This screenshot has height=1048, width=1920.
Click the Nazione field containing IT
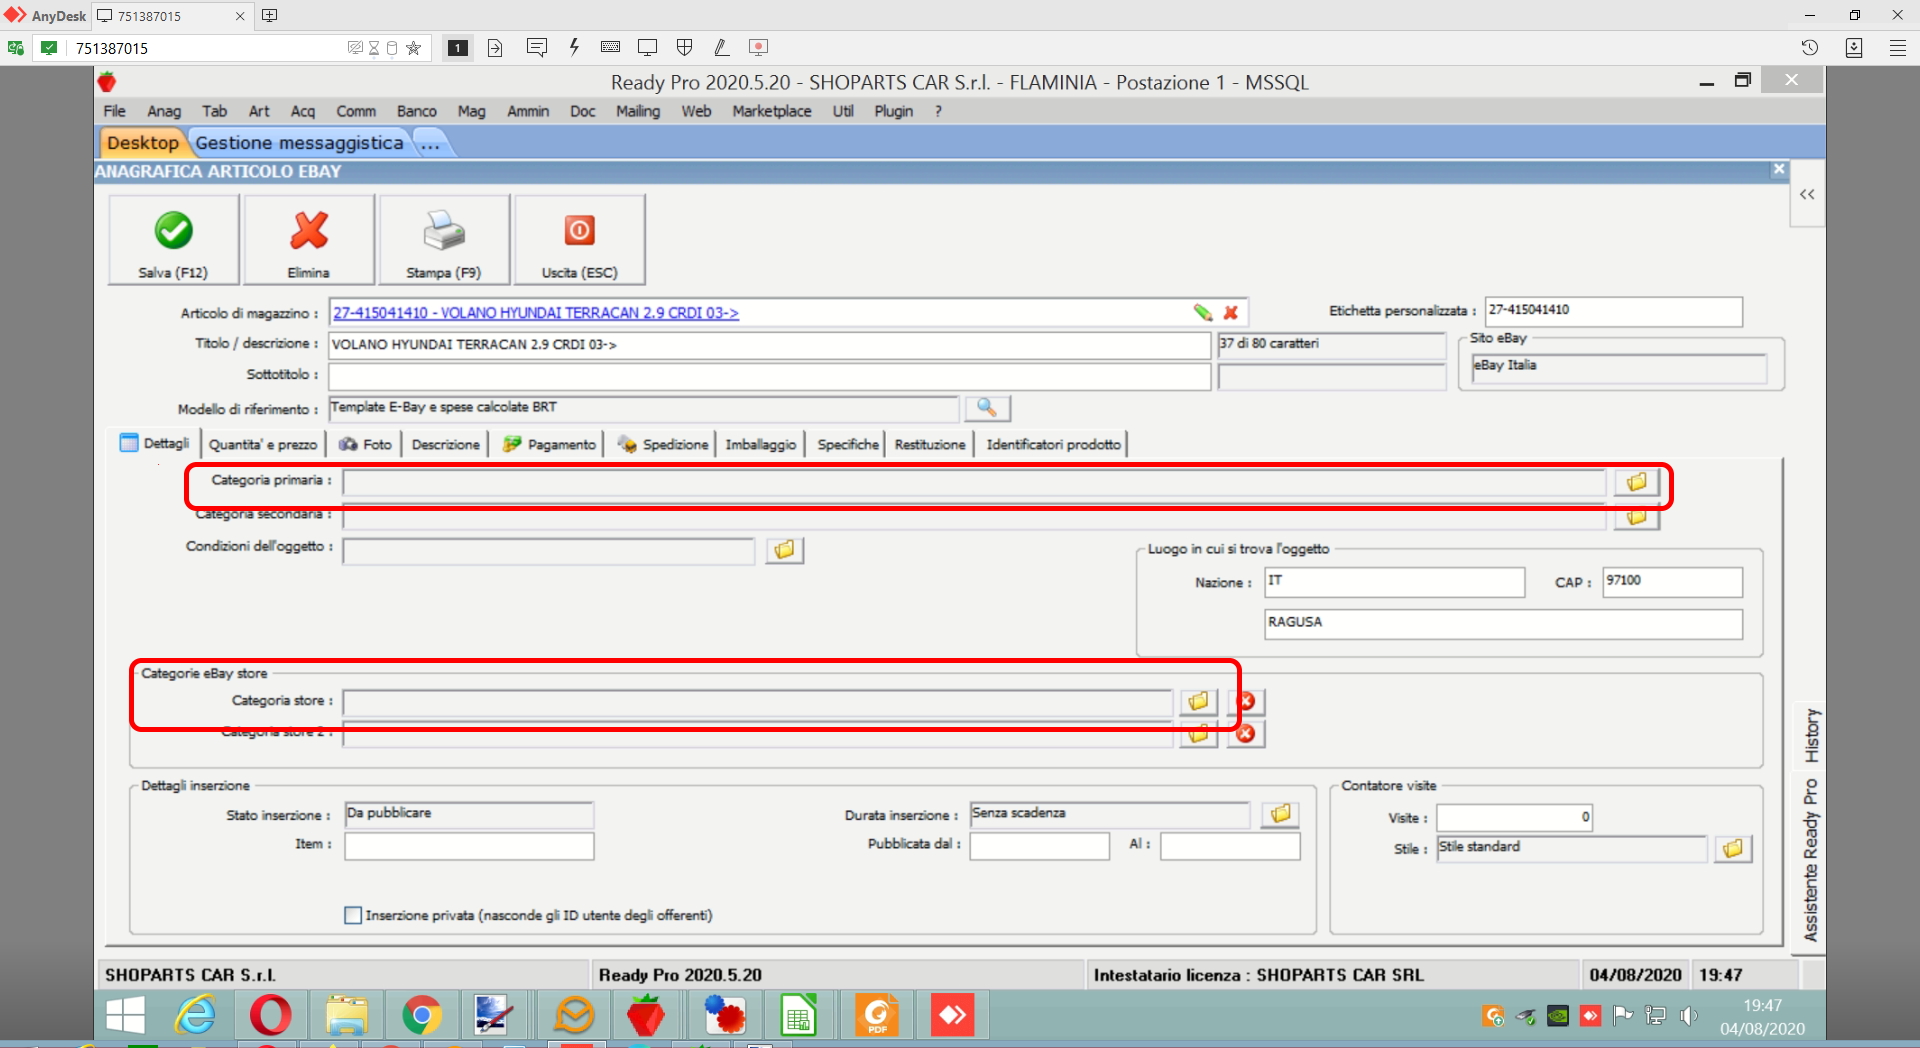[x=1394, y=582]
